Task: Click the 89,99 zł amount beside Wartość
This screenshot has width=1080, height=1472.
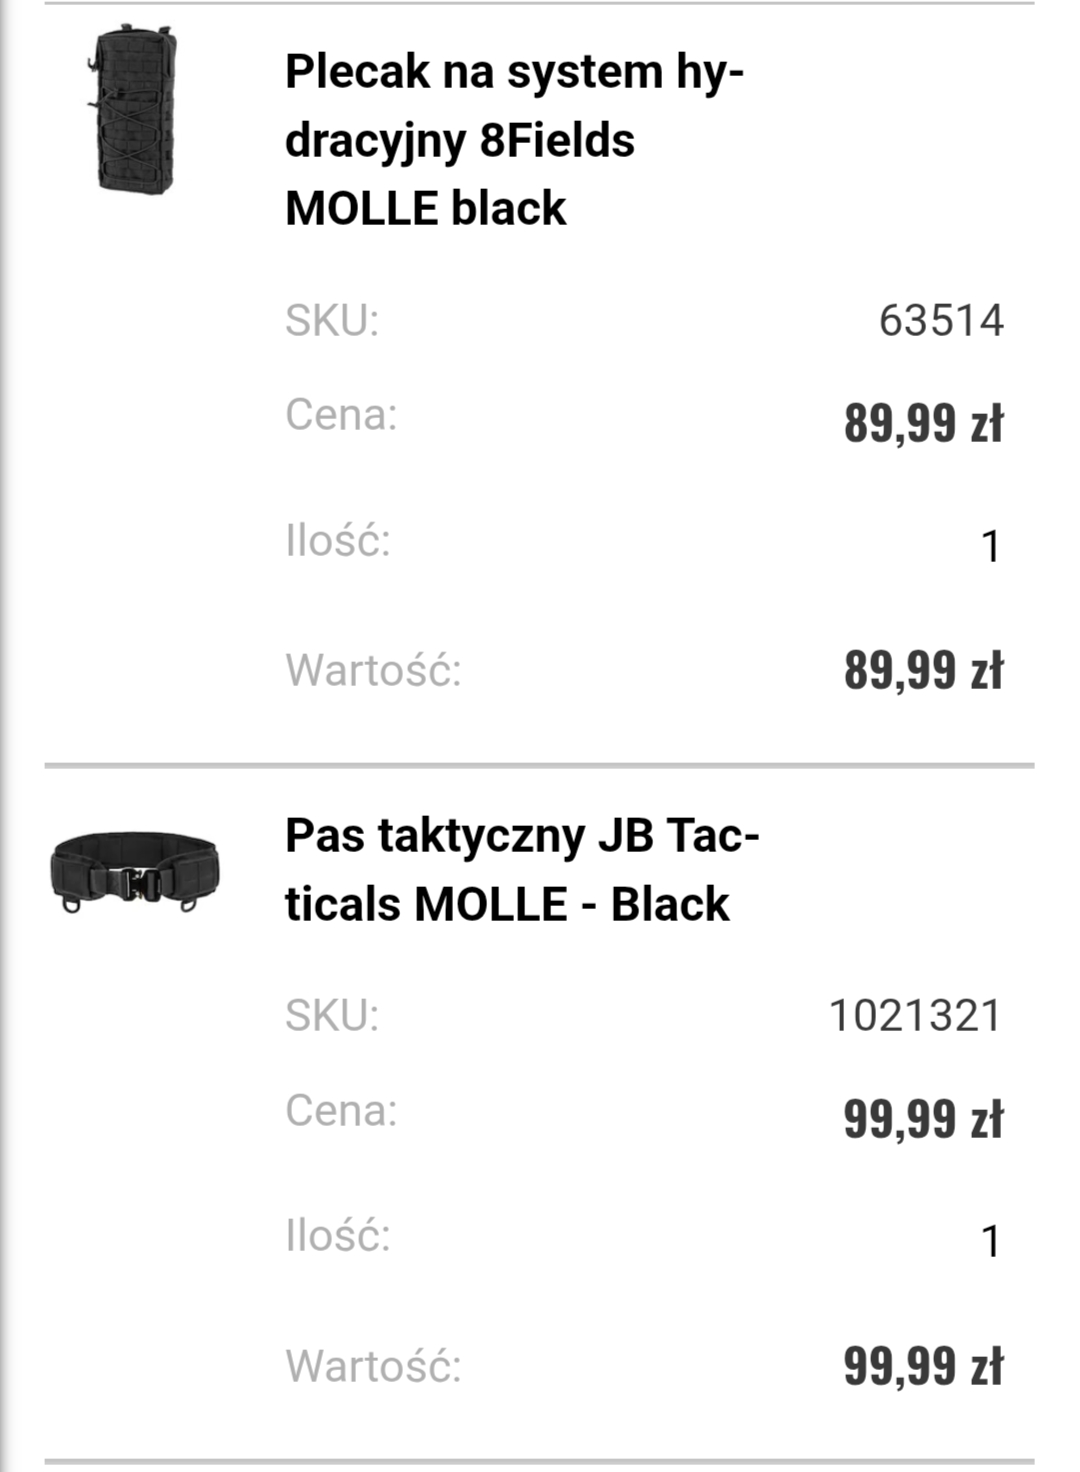Action: tap(923, 670)
